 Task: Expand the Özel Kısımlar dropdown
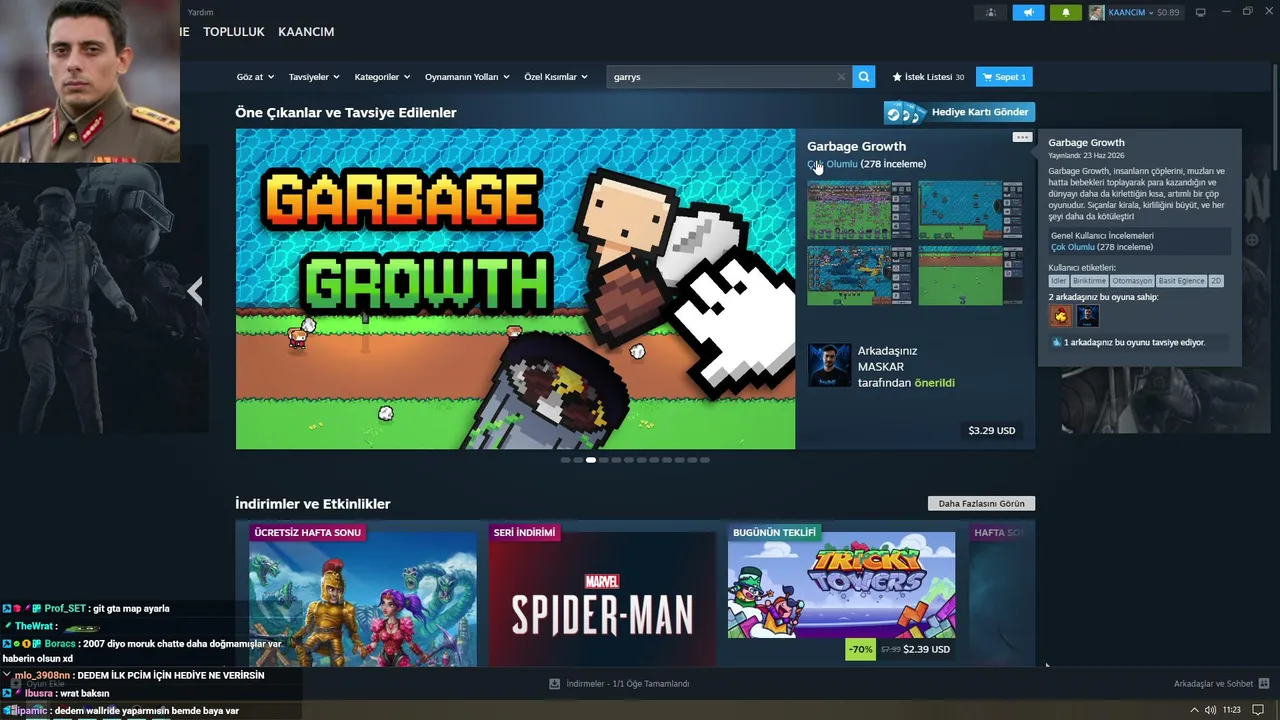(555, 77)
